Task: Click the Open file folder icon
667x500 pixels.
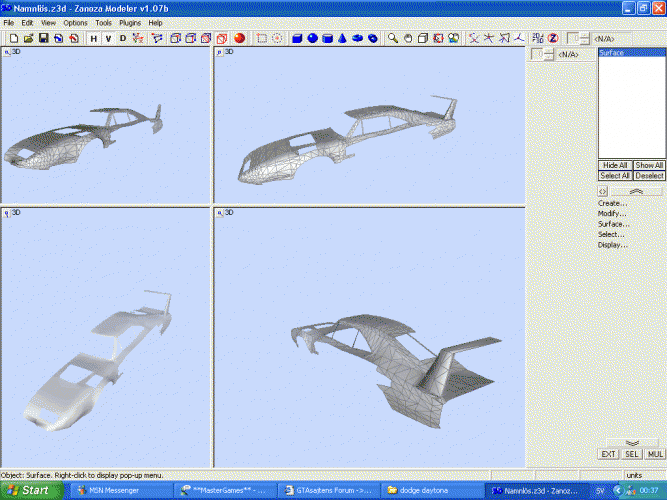Action: (28, 38)
